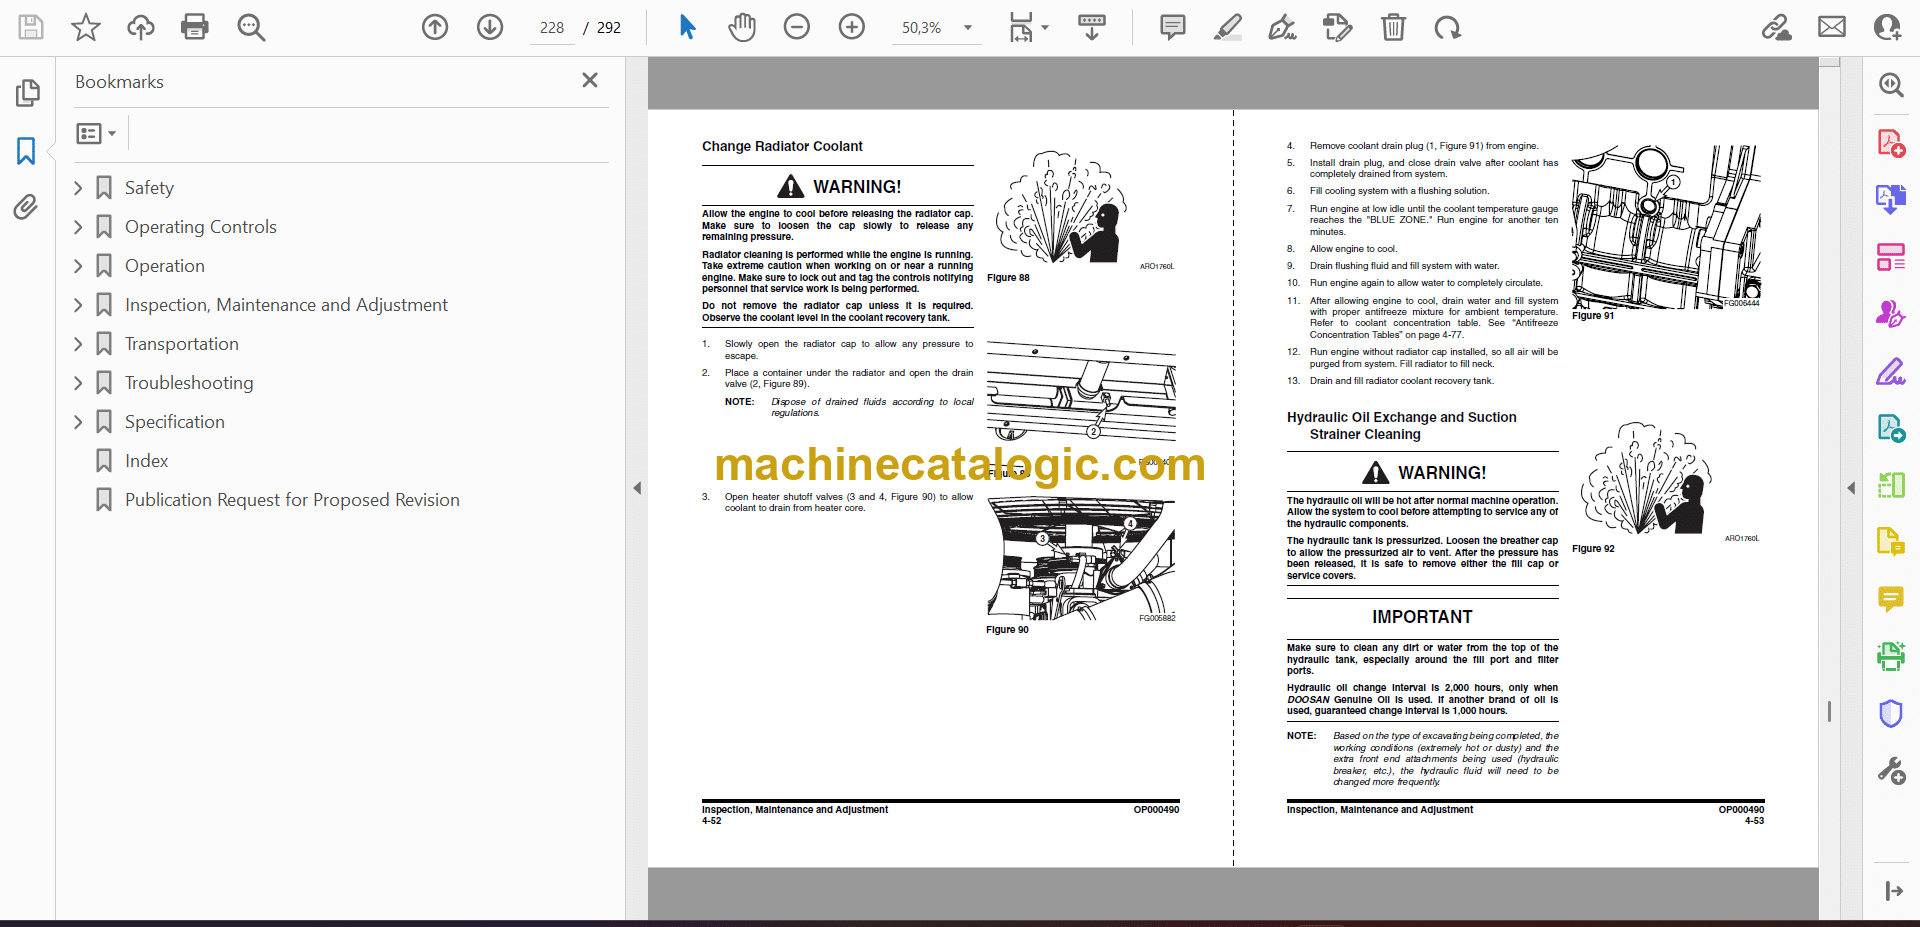
Task: Click the Zoom In plus button
Action: [851, 27]
